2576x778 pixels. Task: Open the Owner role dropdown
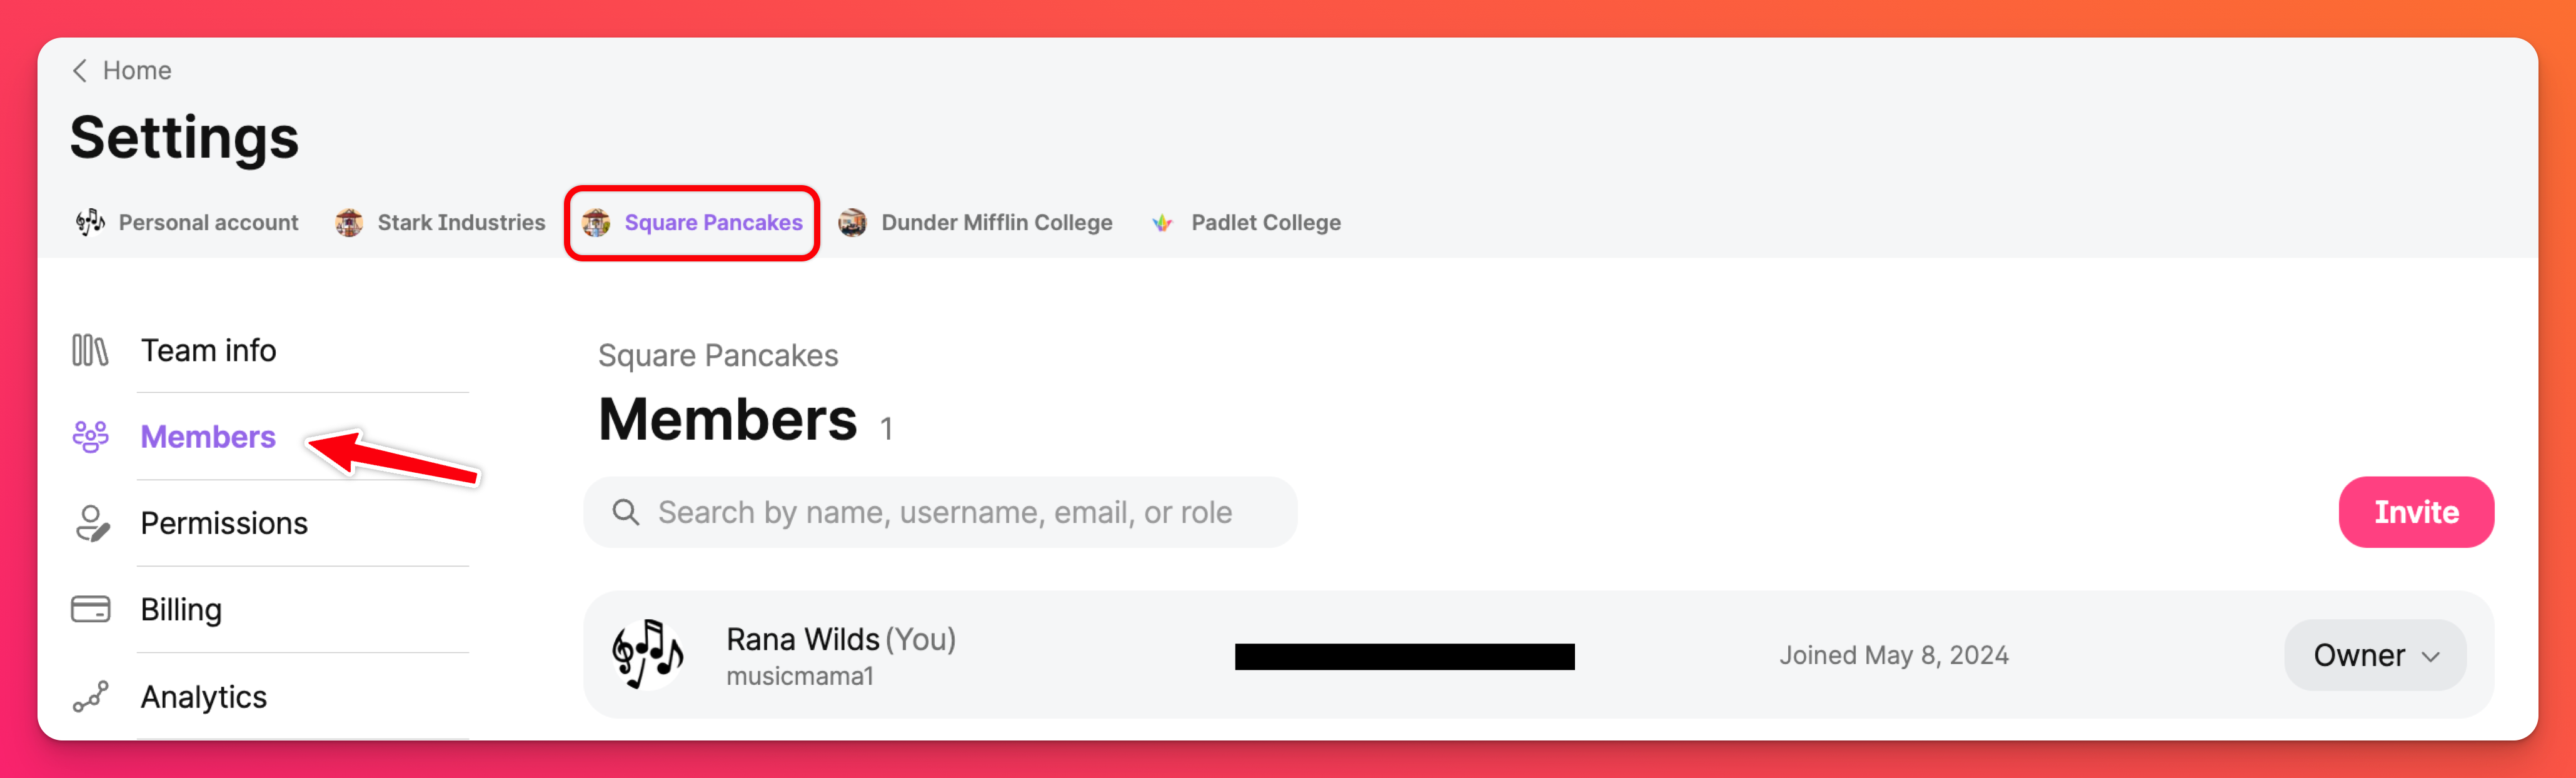click(2375, 655)
